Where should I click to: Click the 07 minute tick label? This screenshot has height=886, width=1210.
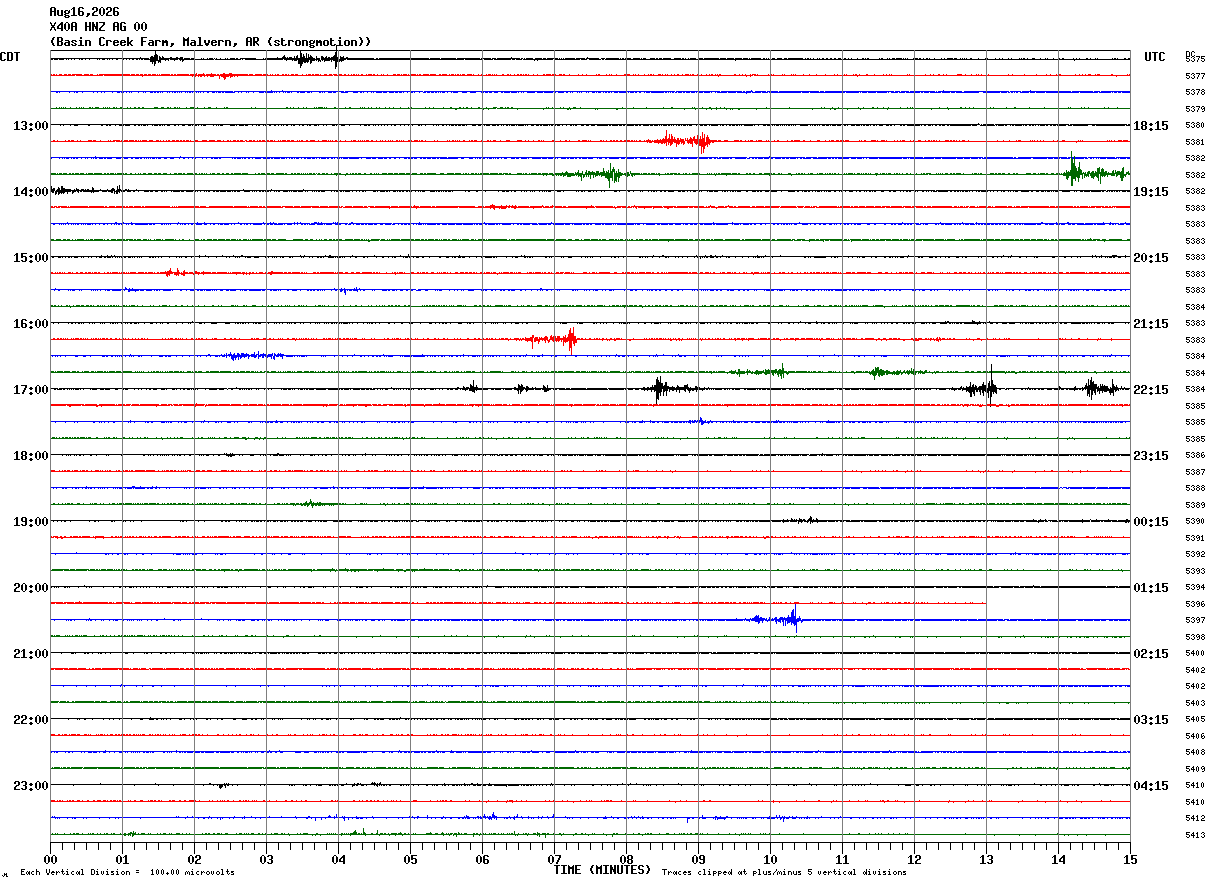pyautogui.click(x=554, y=859)
